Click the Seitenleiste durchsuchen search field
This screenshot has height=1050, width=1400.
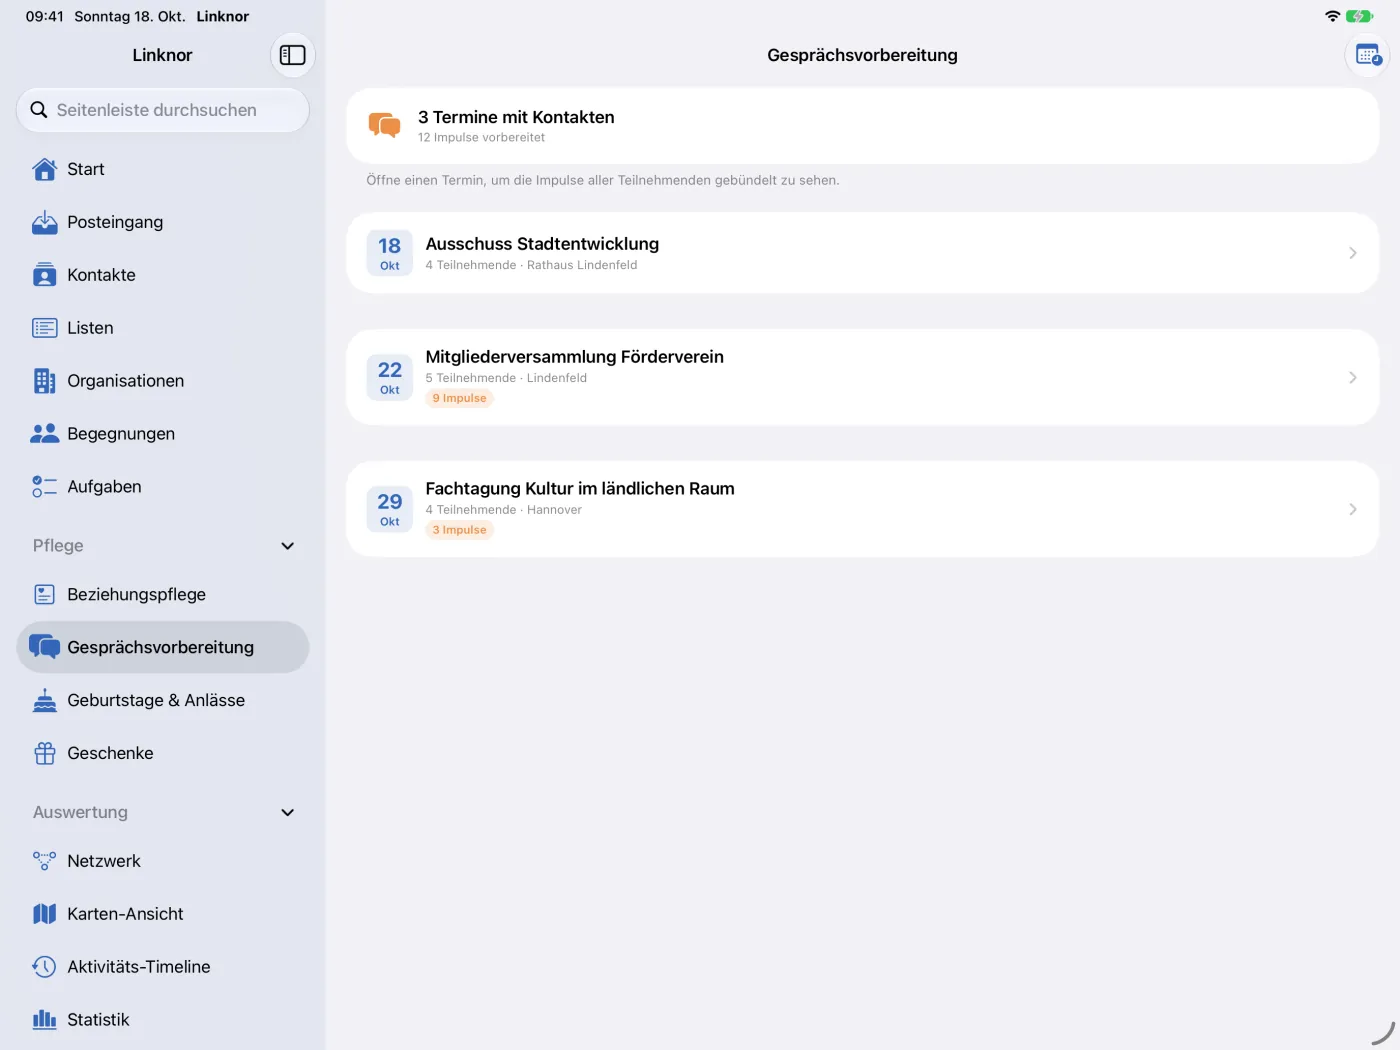(x=163, y=110)
